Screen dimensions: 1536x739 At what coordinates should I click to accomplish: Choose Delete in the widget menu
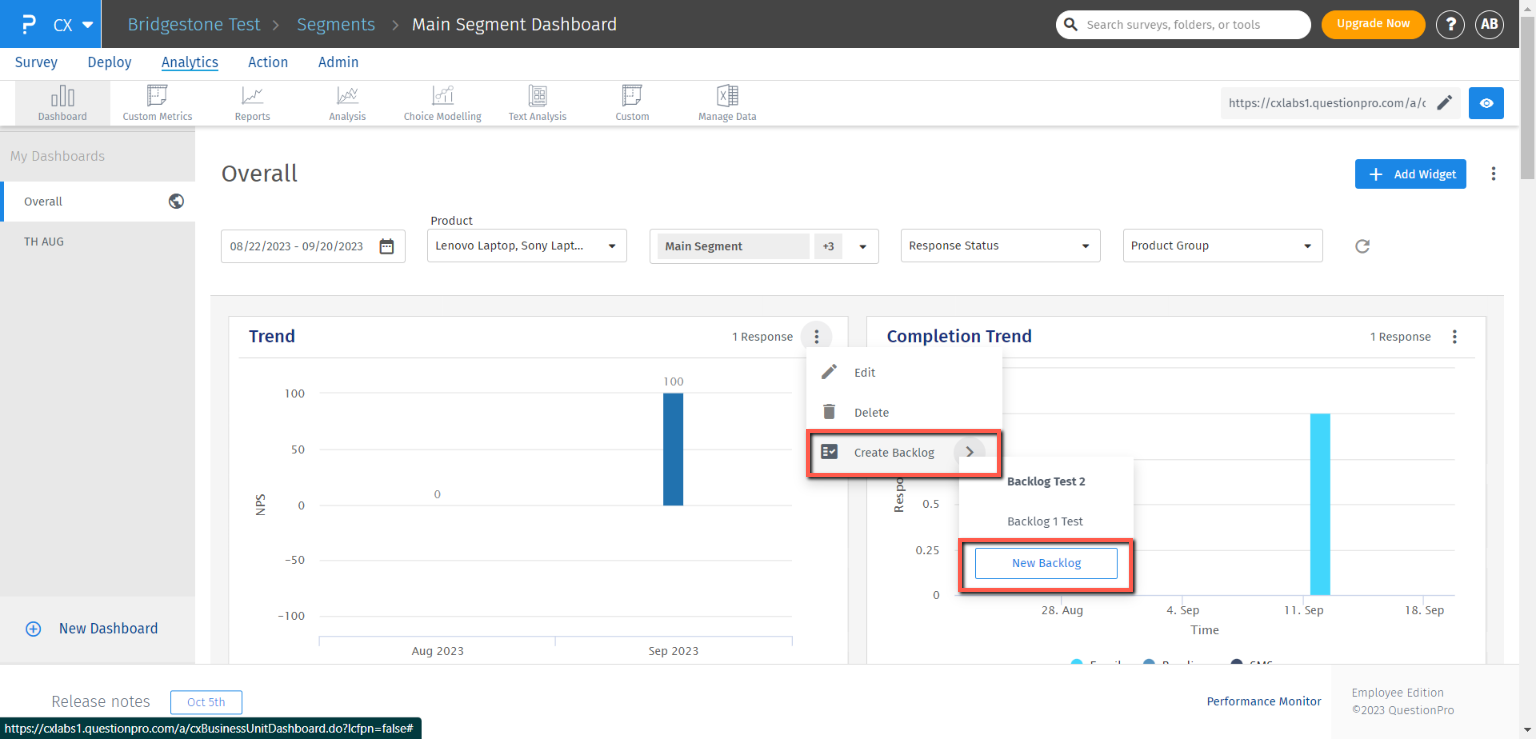pyautogui.click(x=870, y=412)
